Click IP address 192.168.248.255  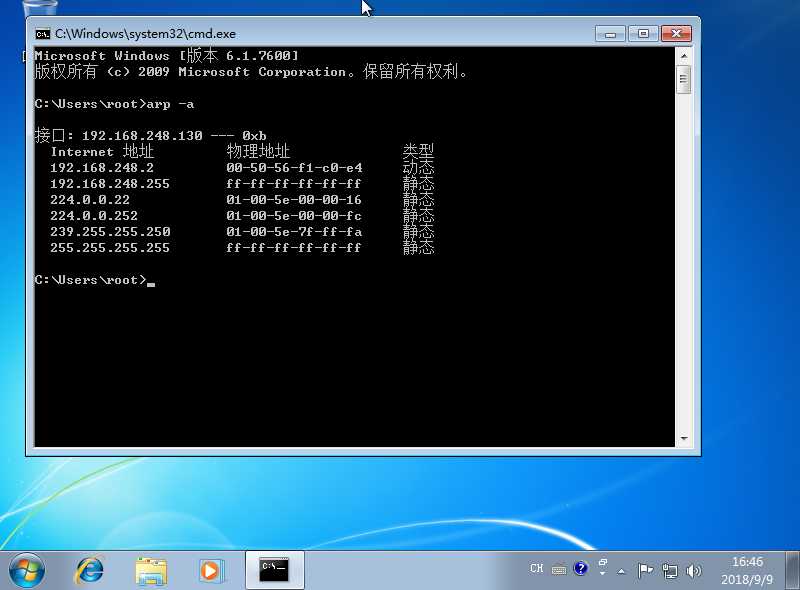[110, 184]
